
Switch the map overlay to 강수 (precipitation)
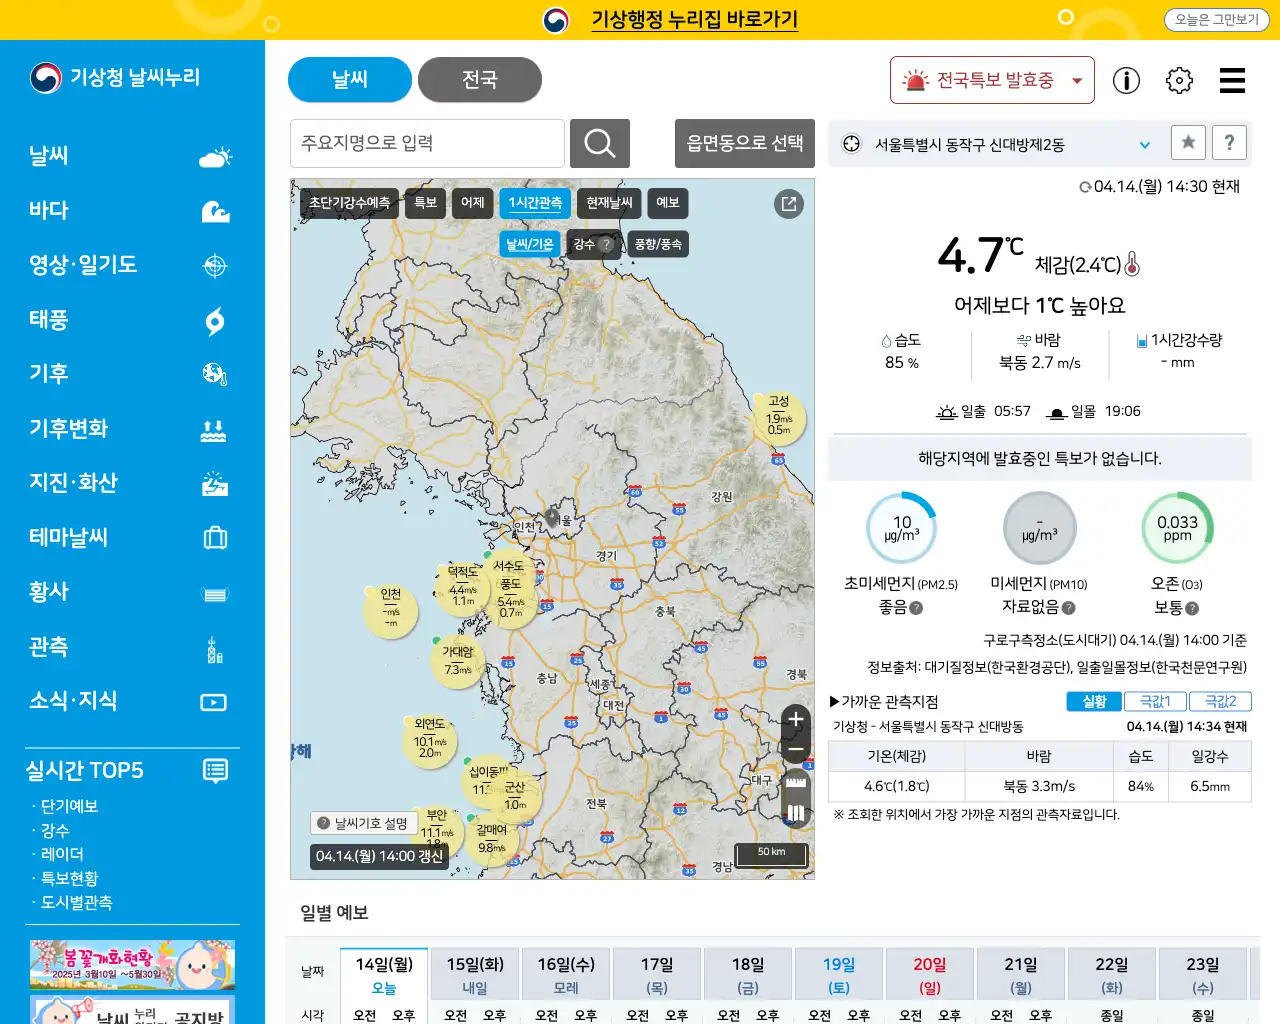(585, 243)
